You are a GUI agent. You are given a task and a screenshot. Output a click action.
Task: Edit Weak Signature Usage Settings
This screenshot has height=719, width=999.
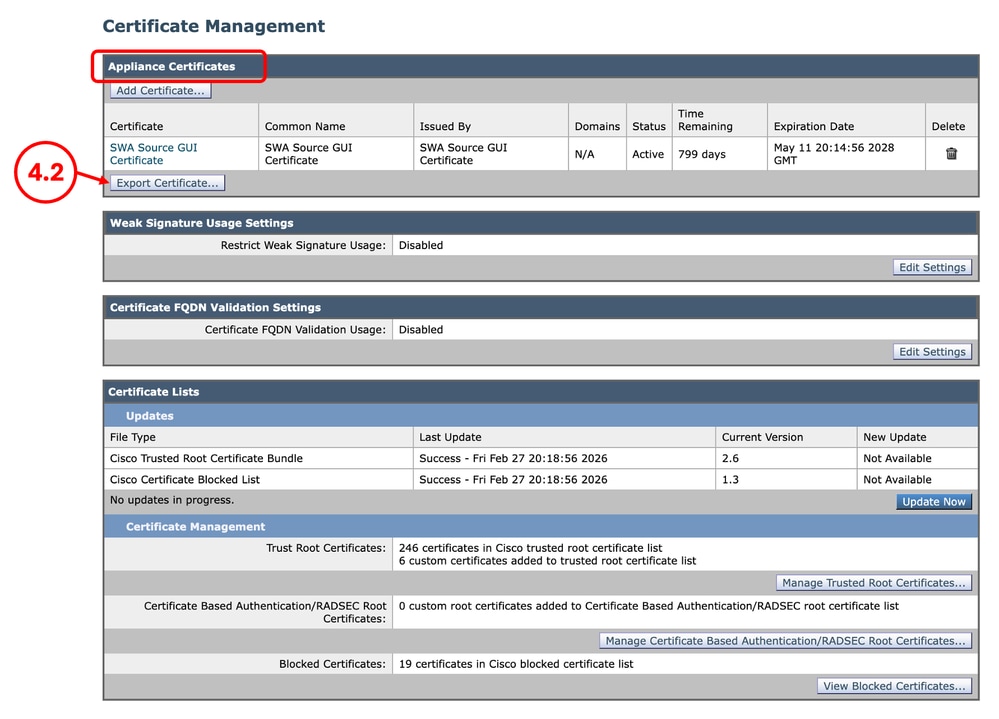click(932, 267)
